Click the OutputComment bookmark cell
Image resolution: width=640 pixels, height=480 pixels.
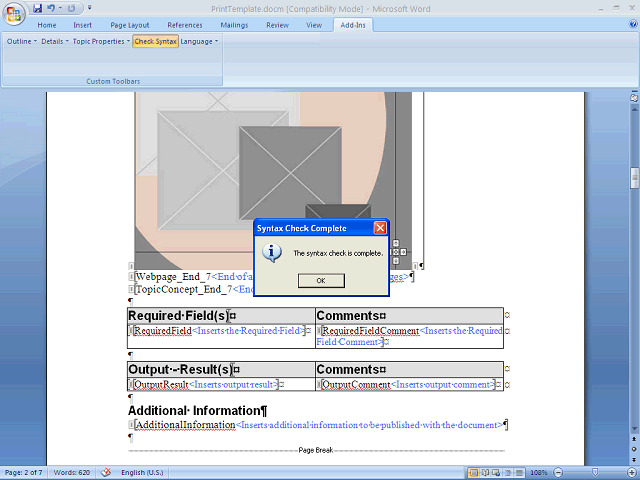coord(409,384)
